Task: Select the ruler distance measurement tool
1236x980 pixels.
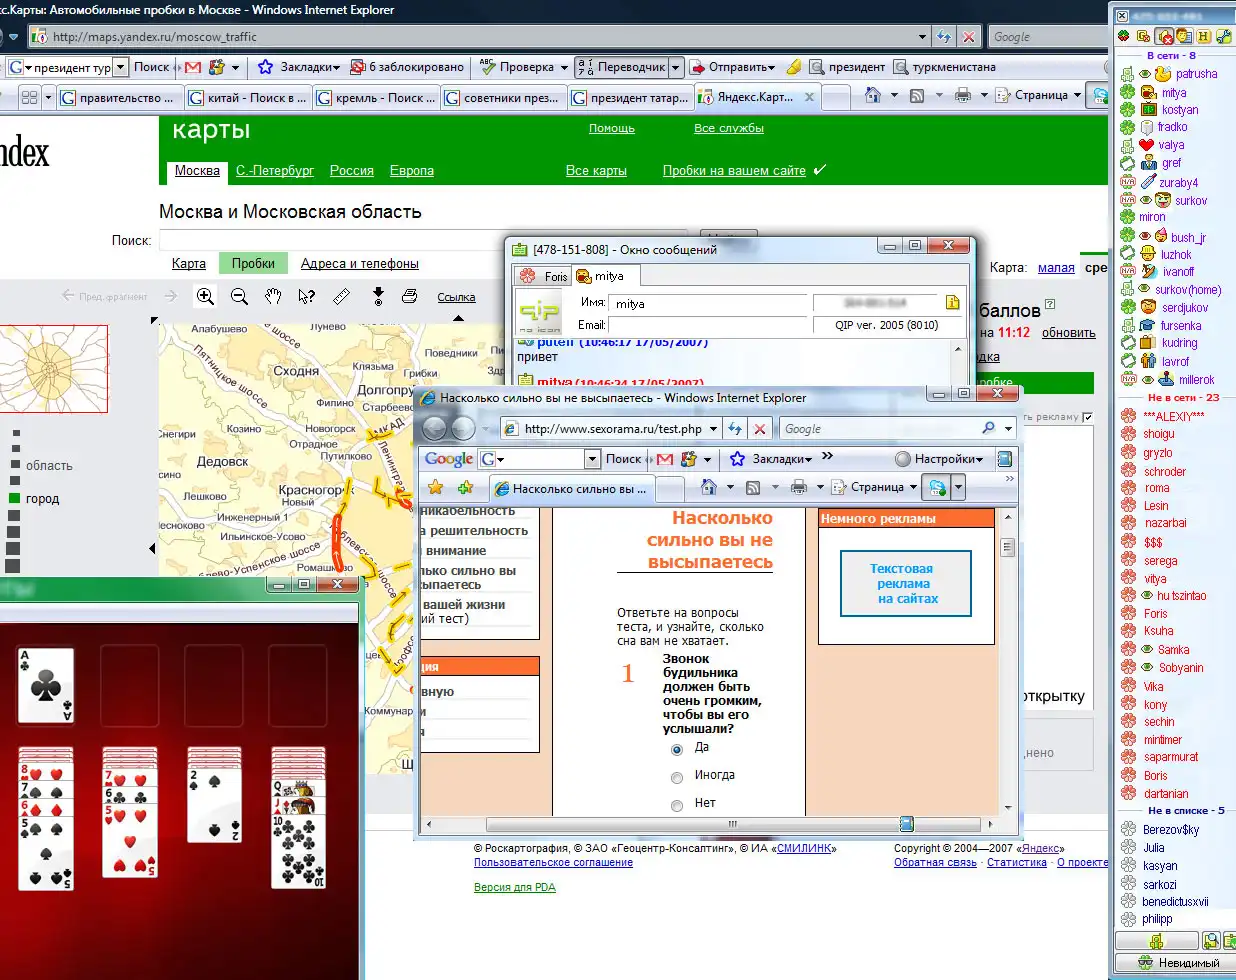Action: pos(341,296)
